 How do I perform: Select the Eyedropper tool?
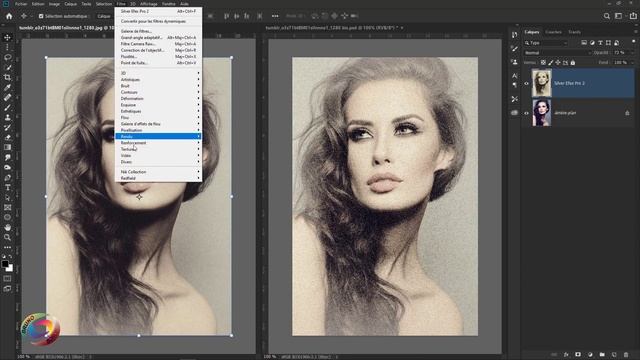pos(7,87)
